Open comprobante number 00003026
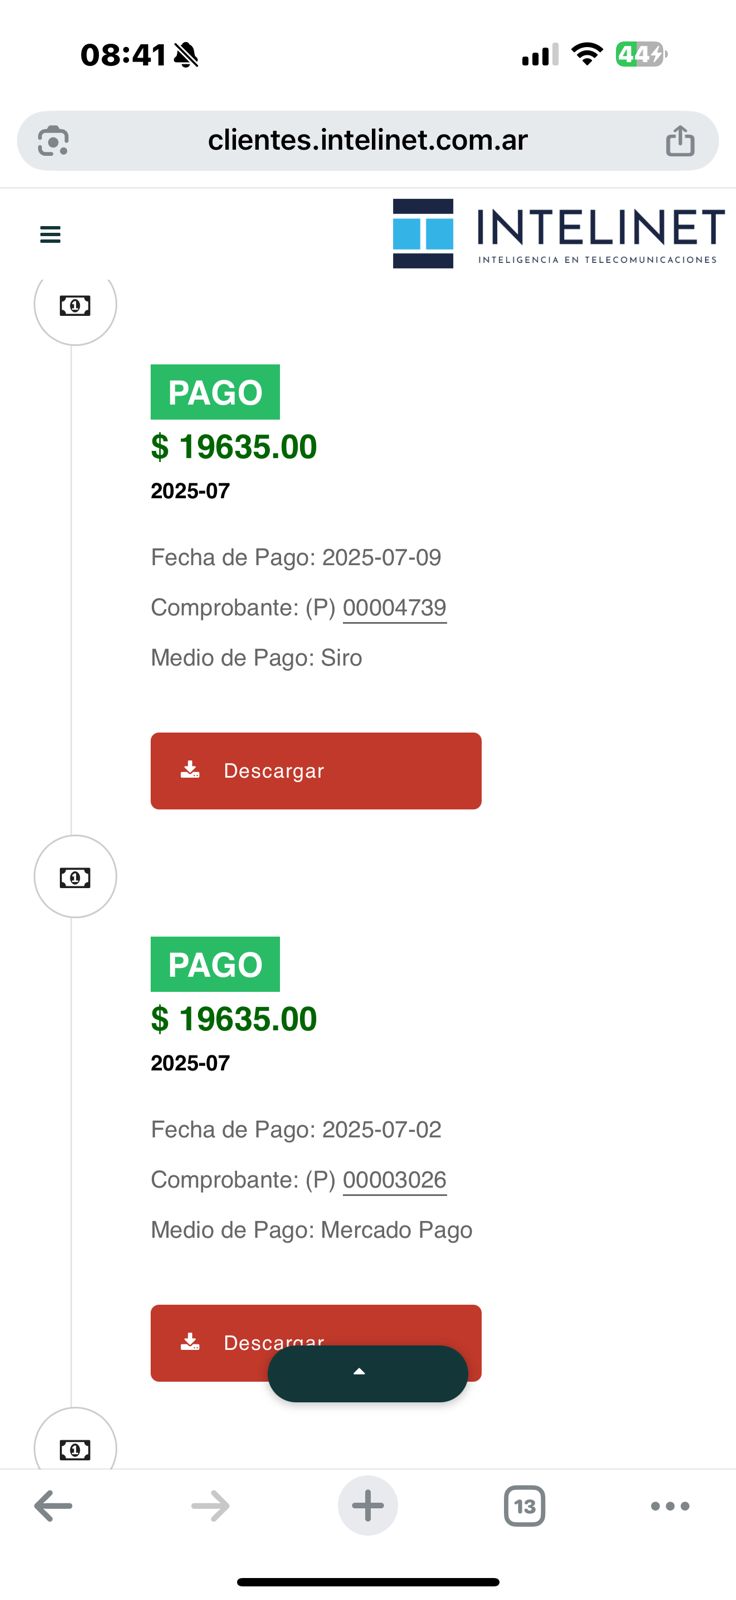The width and height of the screenshot is (736, 1600). [394, 1180]
